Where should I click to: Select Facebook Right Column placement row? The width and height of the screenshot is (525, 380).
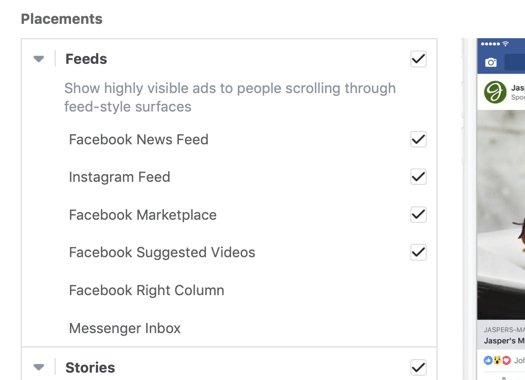pyautogui.click(x=229, y=290)
